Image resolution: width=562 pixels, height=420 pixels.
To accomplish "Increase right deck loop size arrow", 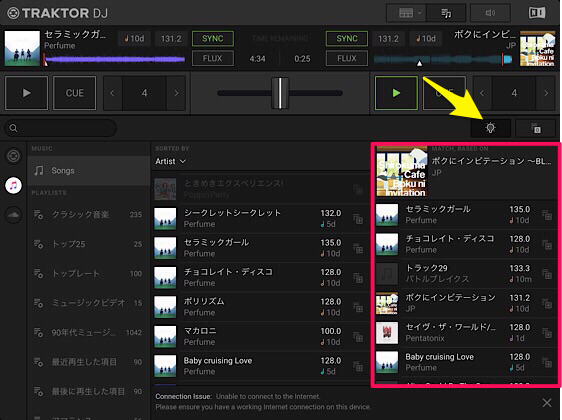I will 546,93.
